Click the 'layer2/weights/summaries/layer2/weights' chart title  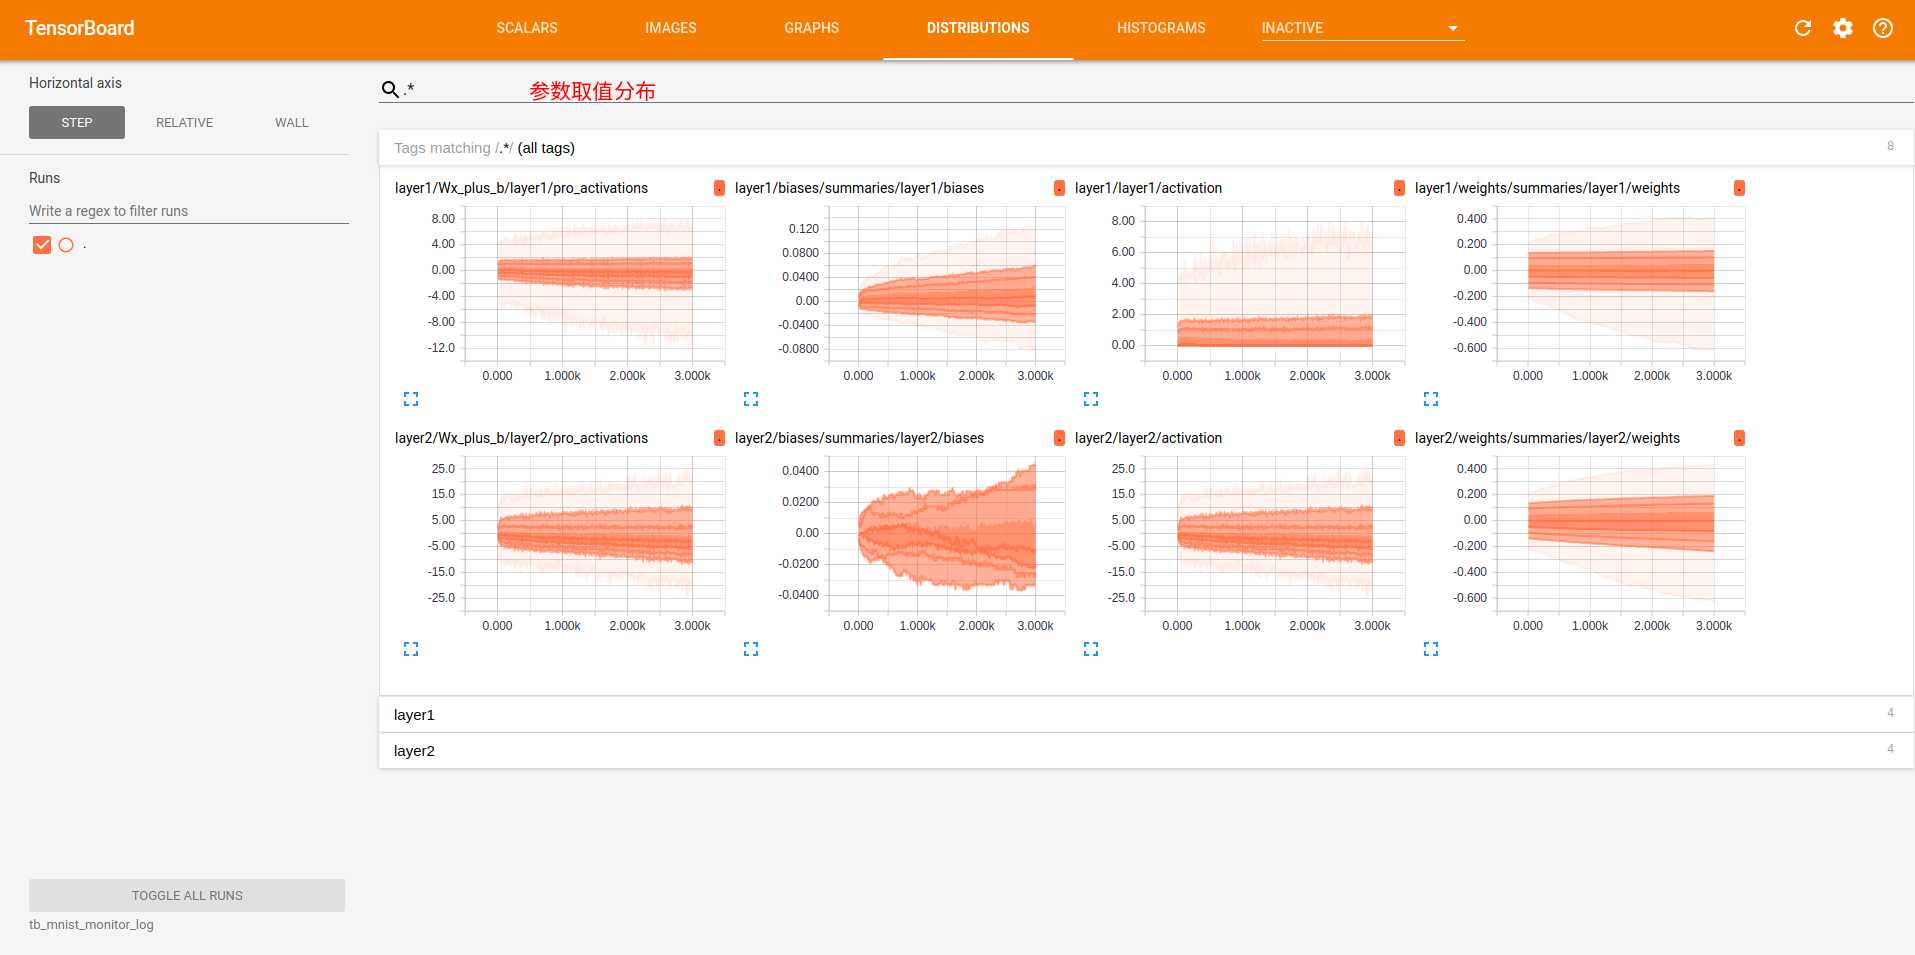click(1547, 438)
